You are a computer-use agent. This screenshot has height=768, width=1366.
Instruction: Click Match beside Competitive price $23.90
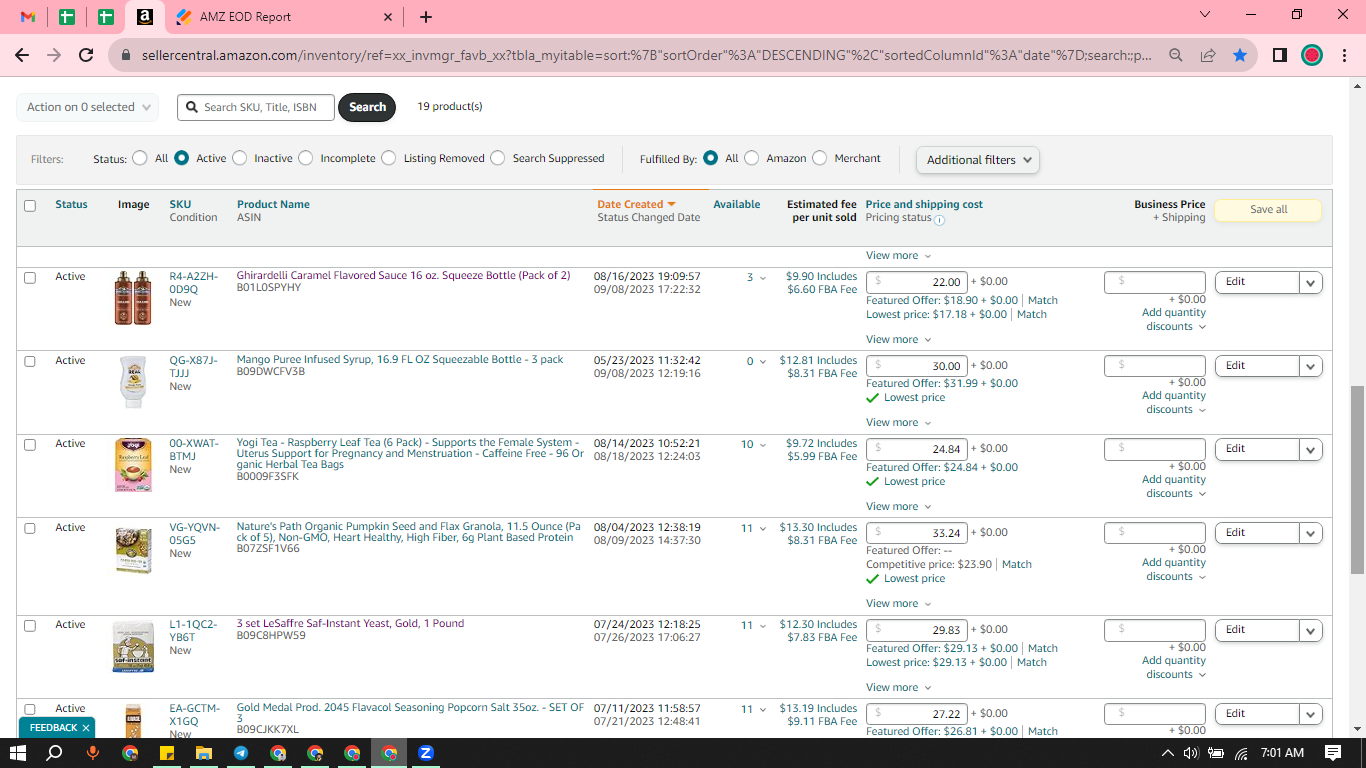(1017, 564)
